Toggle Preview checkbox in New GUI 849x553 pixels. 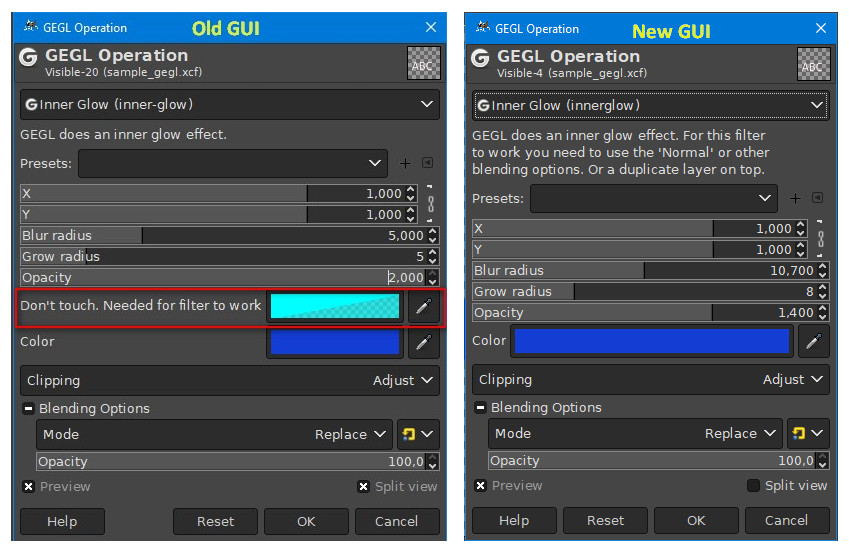click(x=480, y=485)
